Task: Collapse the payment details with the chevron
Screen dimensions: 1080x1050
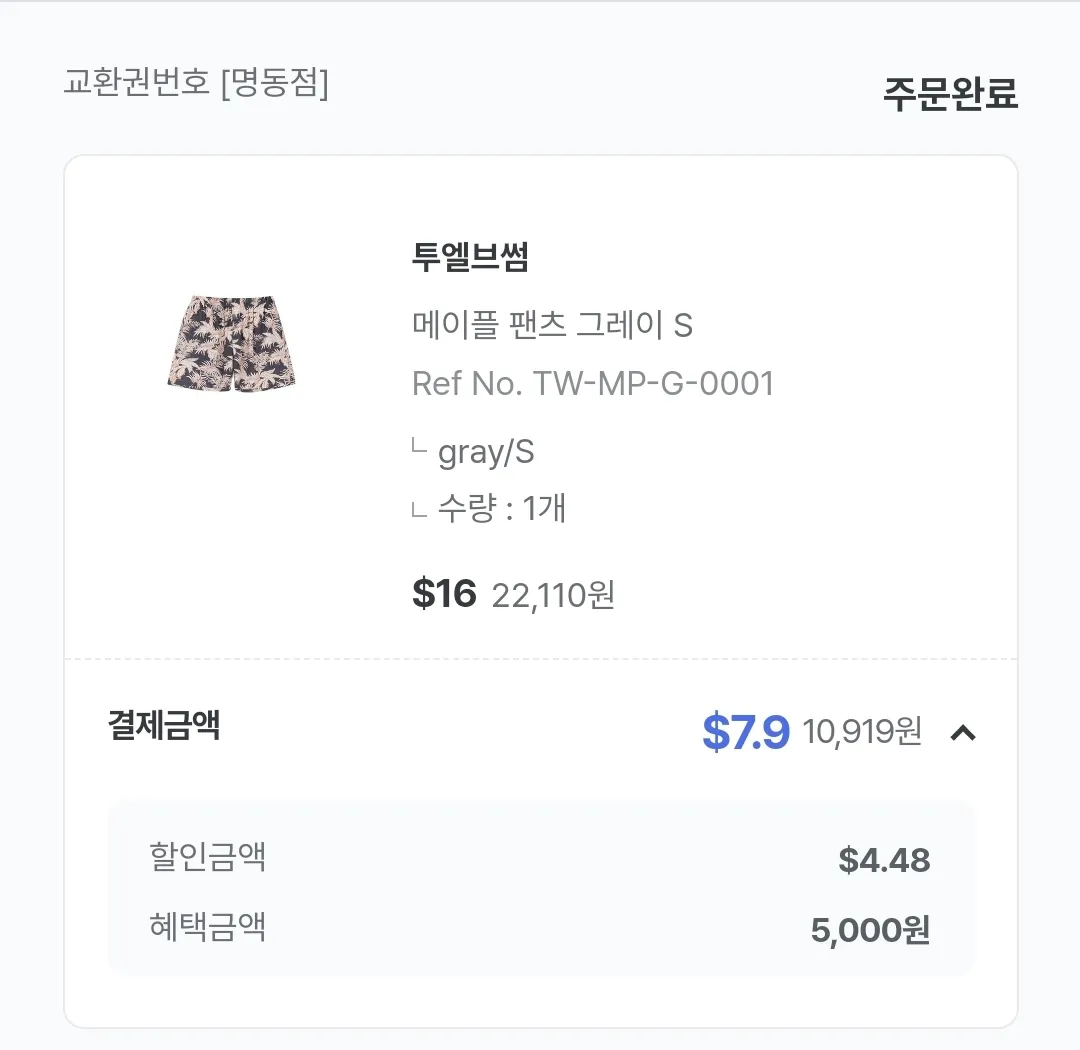Action: tap(963, 733)
